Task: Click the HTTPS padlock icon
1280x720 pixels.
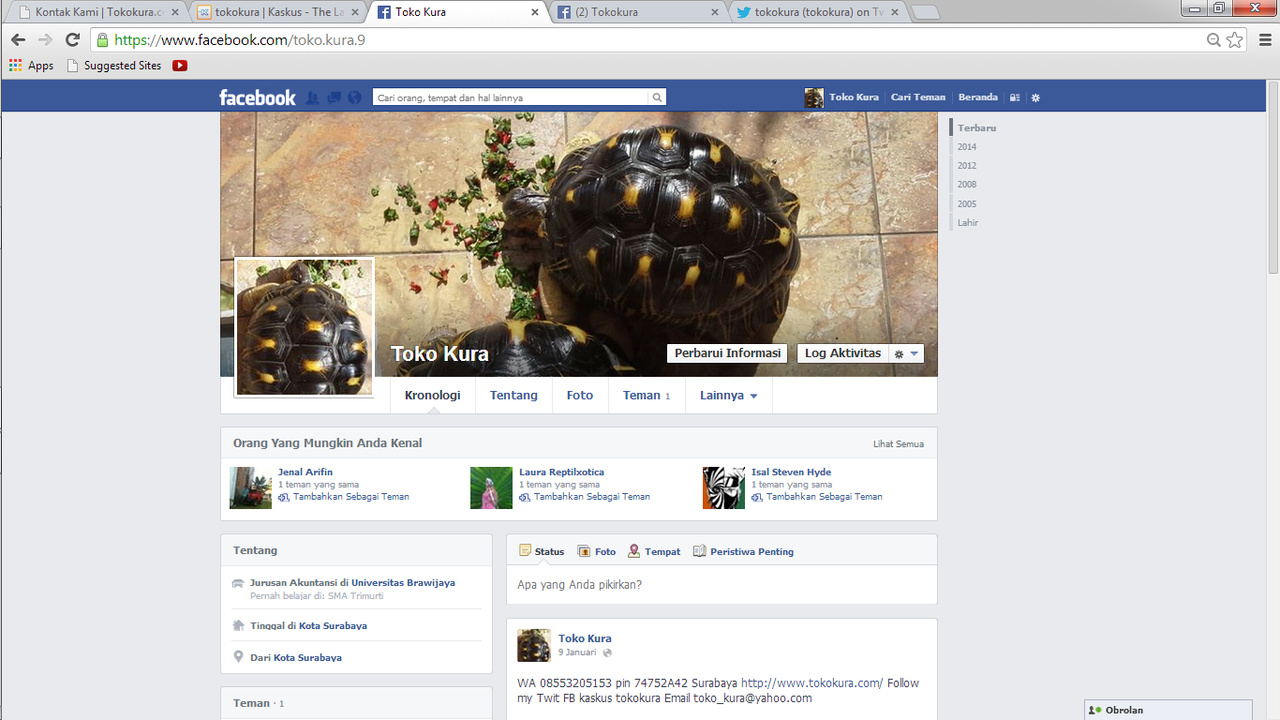Action: click(x=102, y=40)
